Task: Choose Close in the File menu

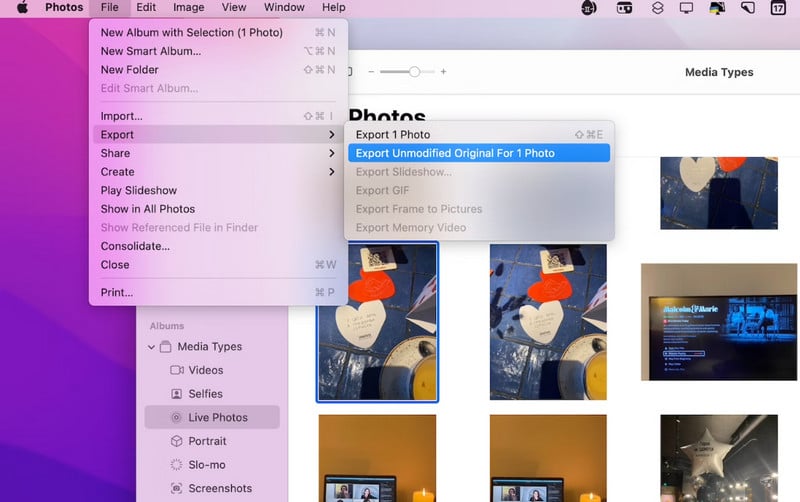Action: click(x=218, y=264)
